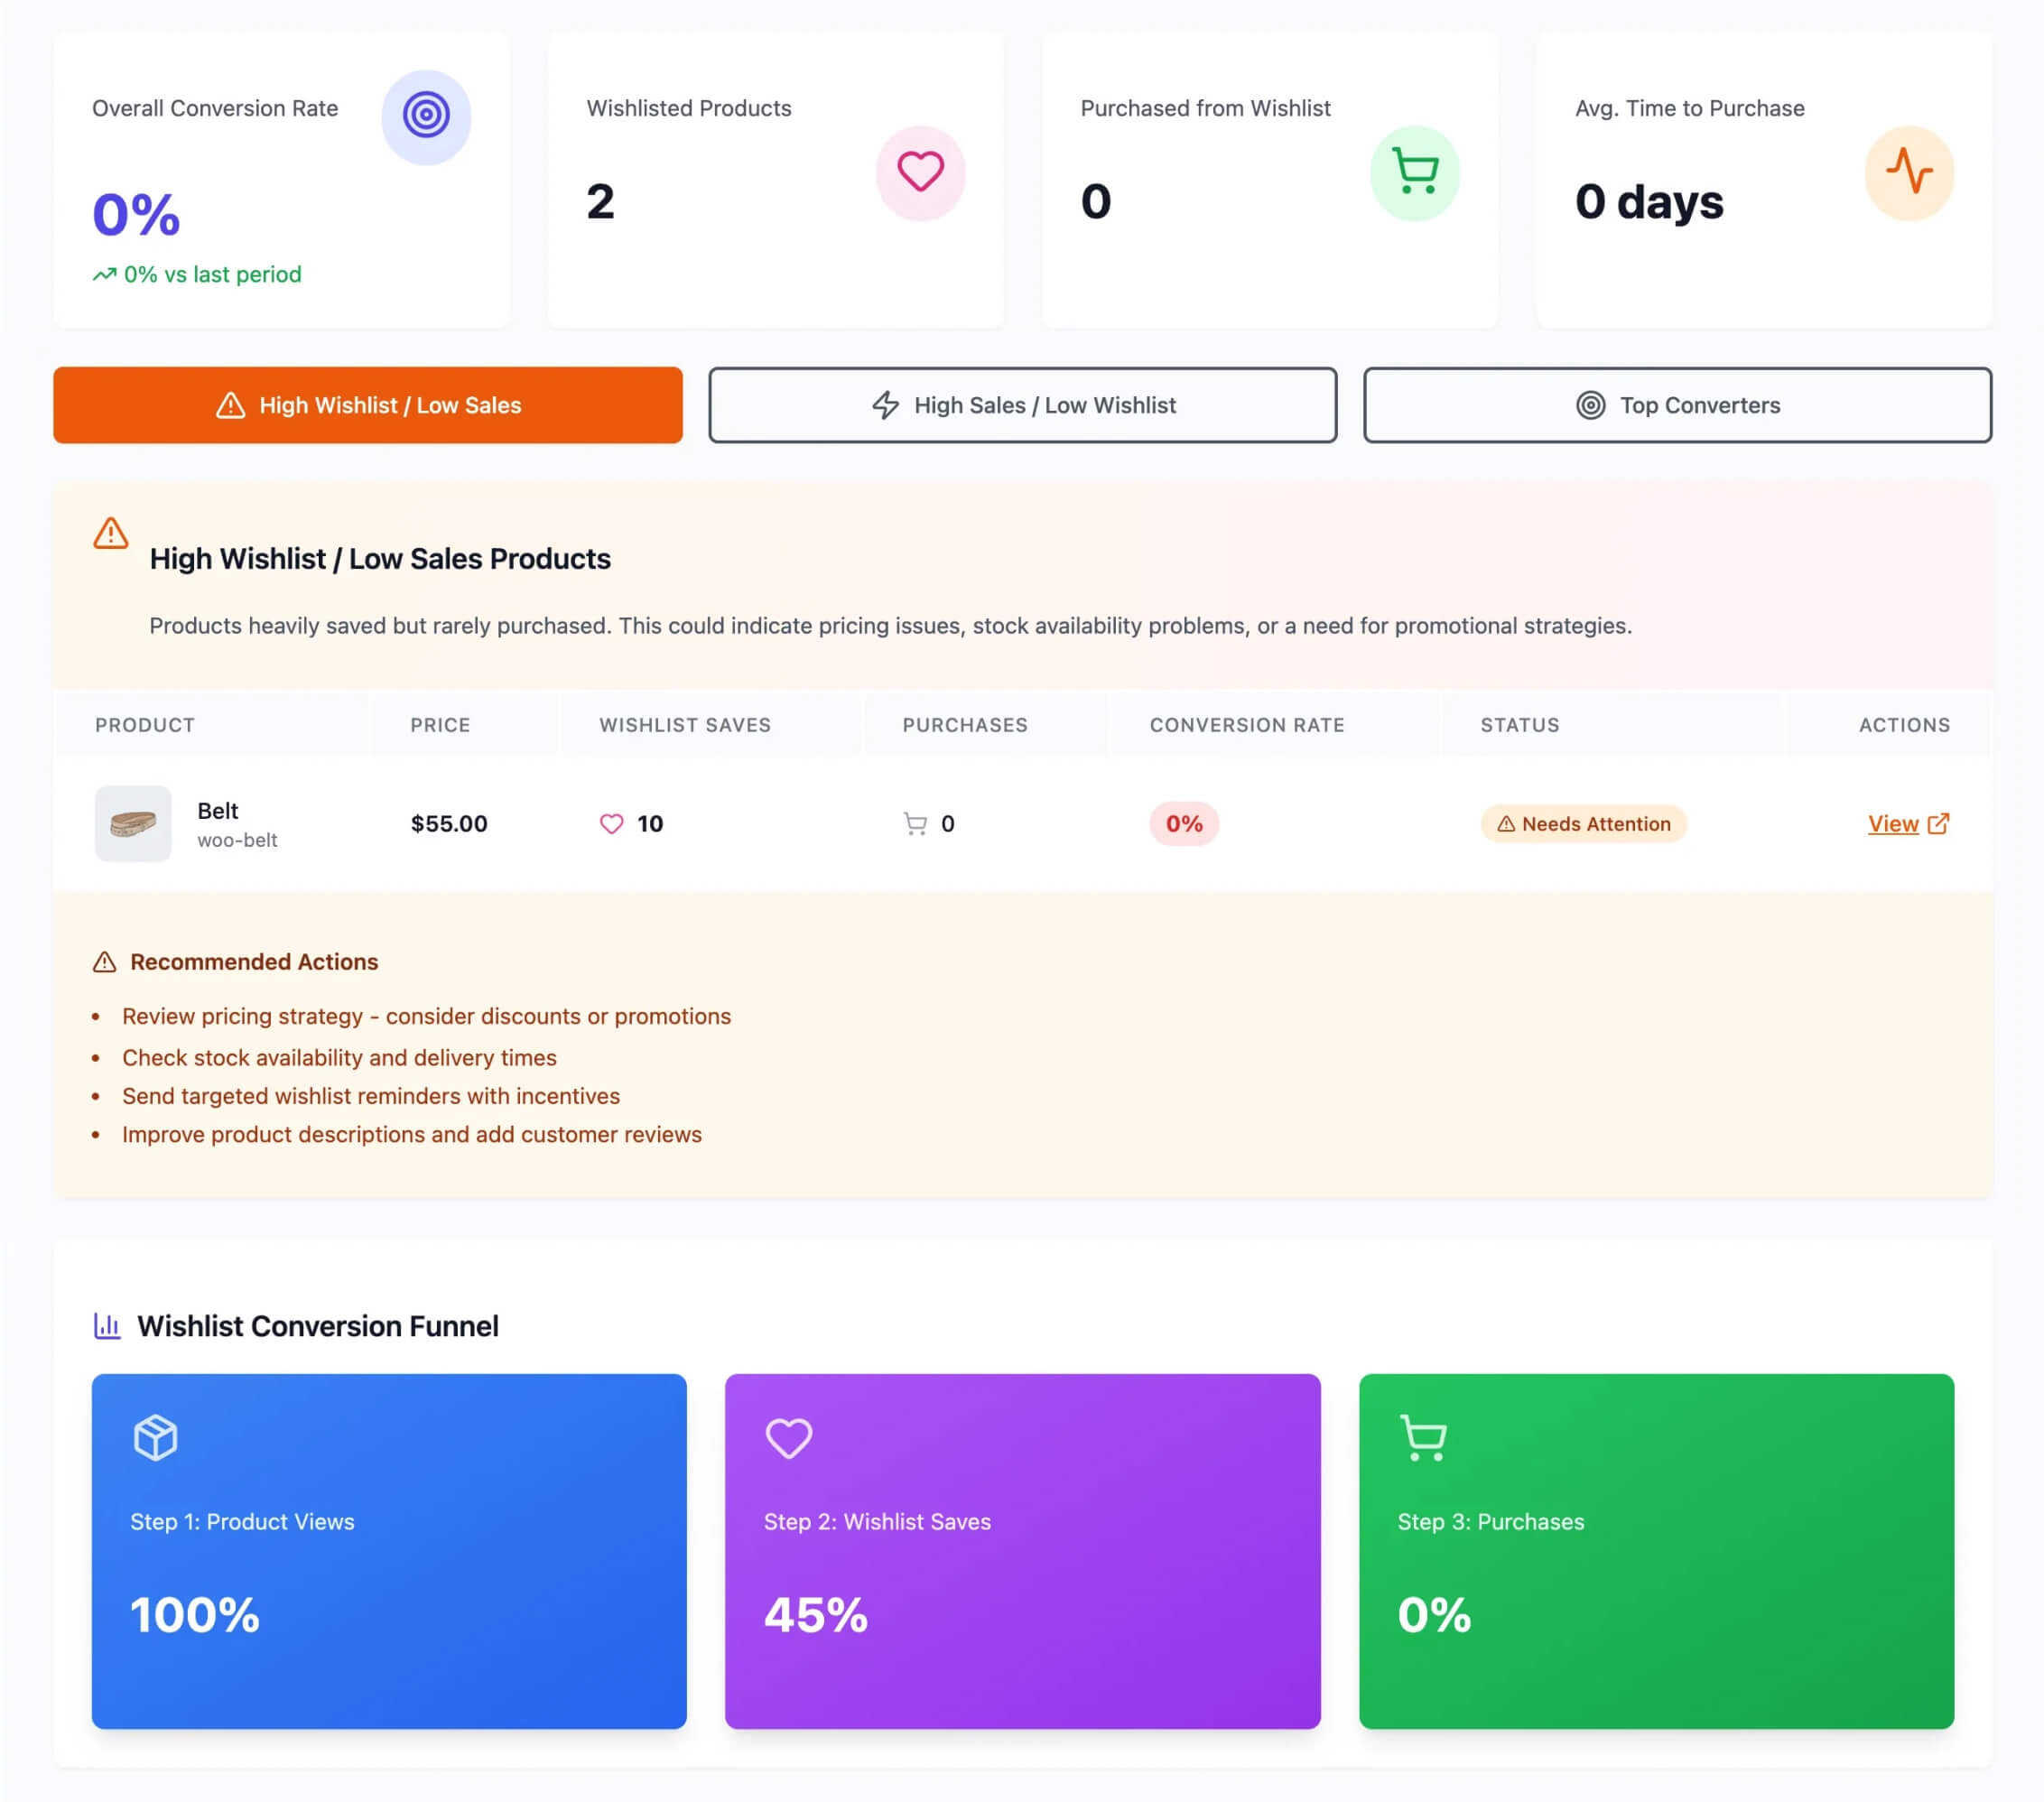The width and height of the screenshot is (2044, 1802).
Task: Click the target icon on Overall Conversion Rate card
Action: point(426,116)
